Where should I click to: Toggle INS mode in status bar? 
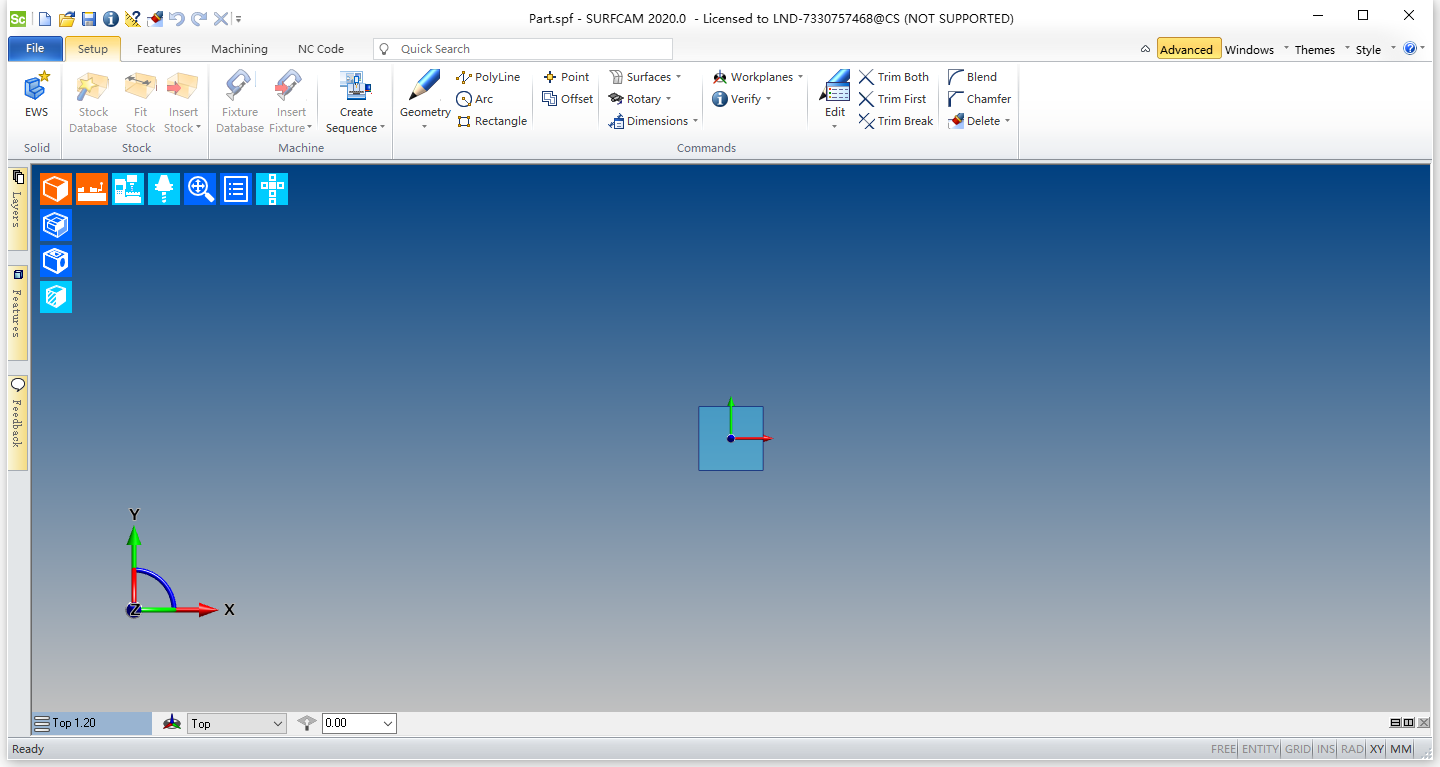1326,749
